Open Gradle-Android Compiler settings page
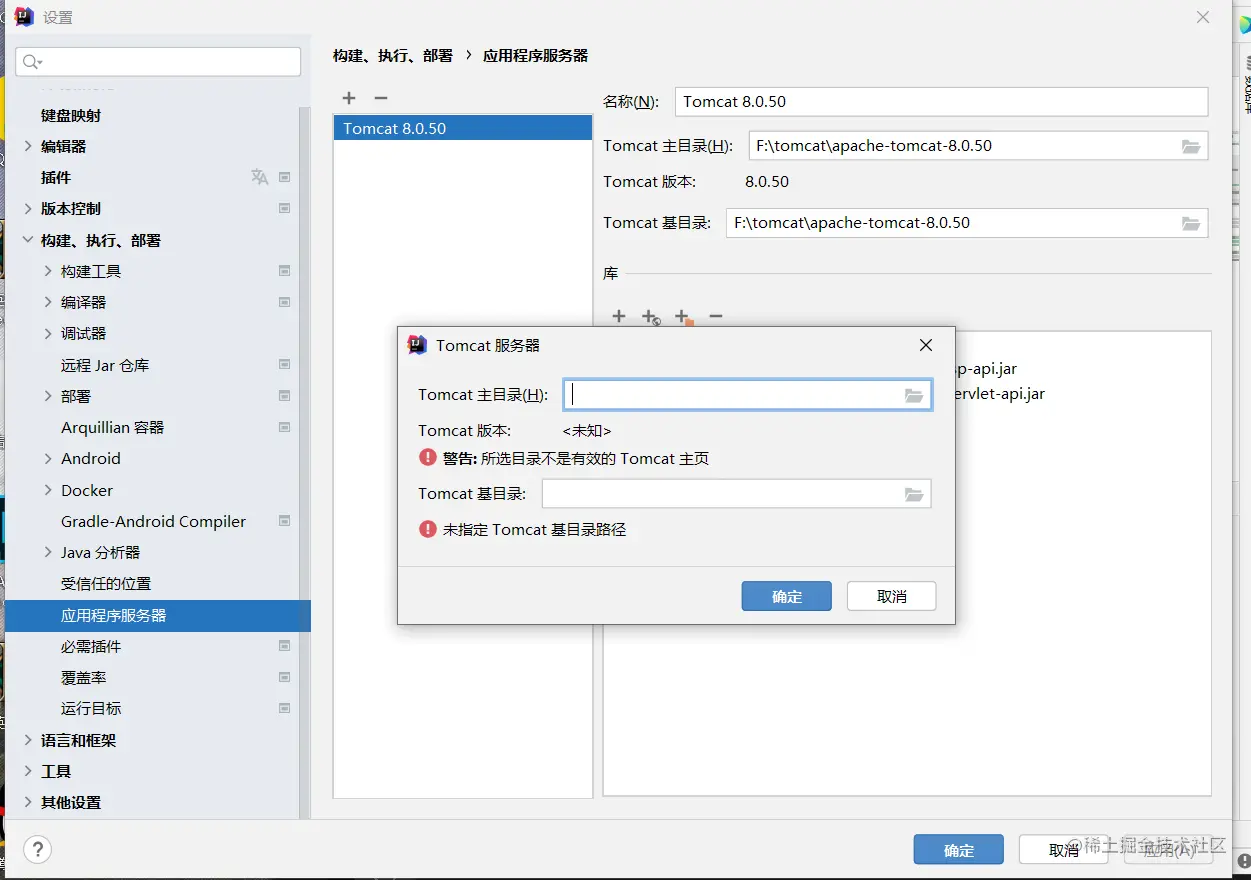 tap(153, 521)
